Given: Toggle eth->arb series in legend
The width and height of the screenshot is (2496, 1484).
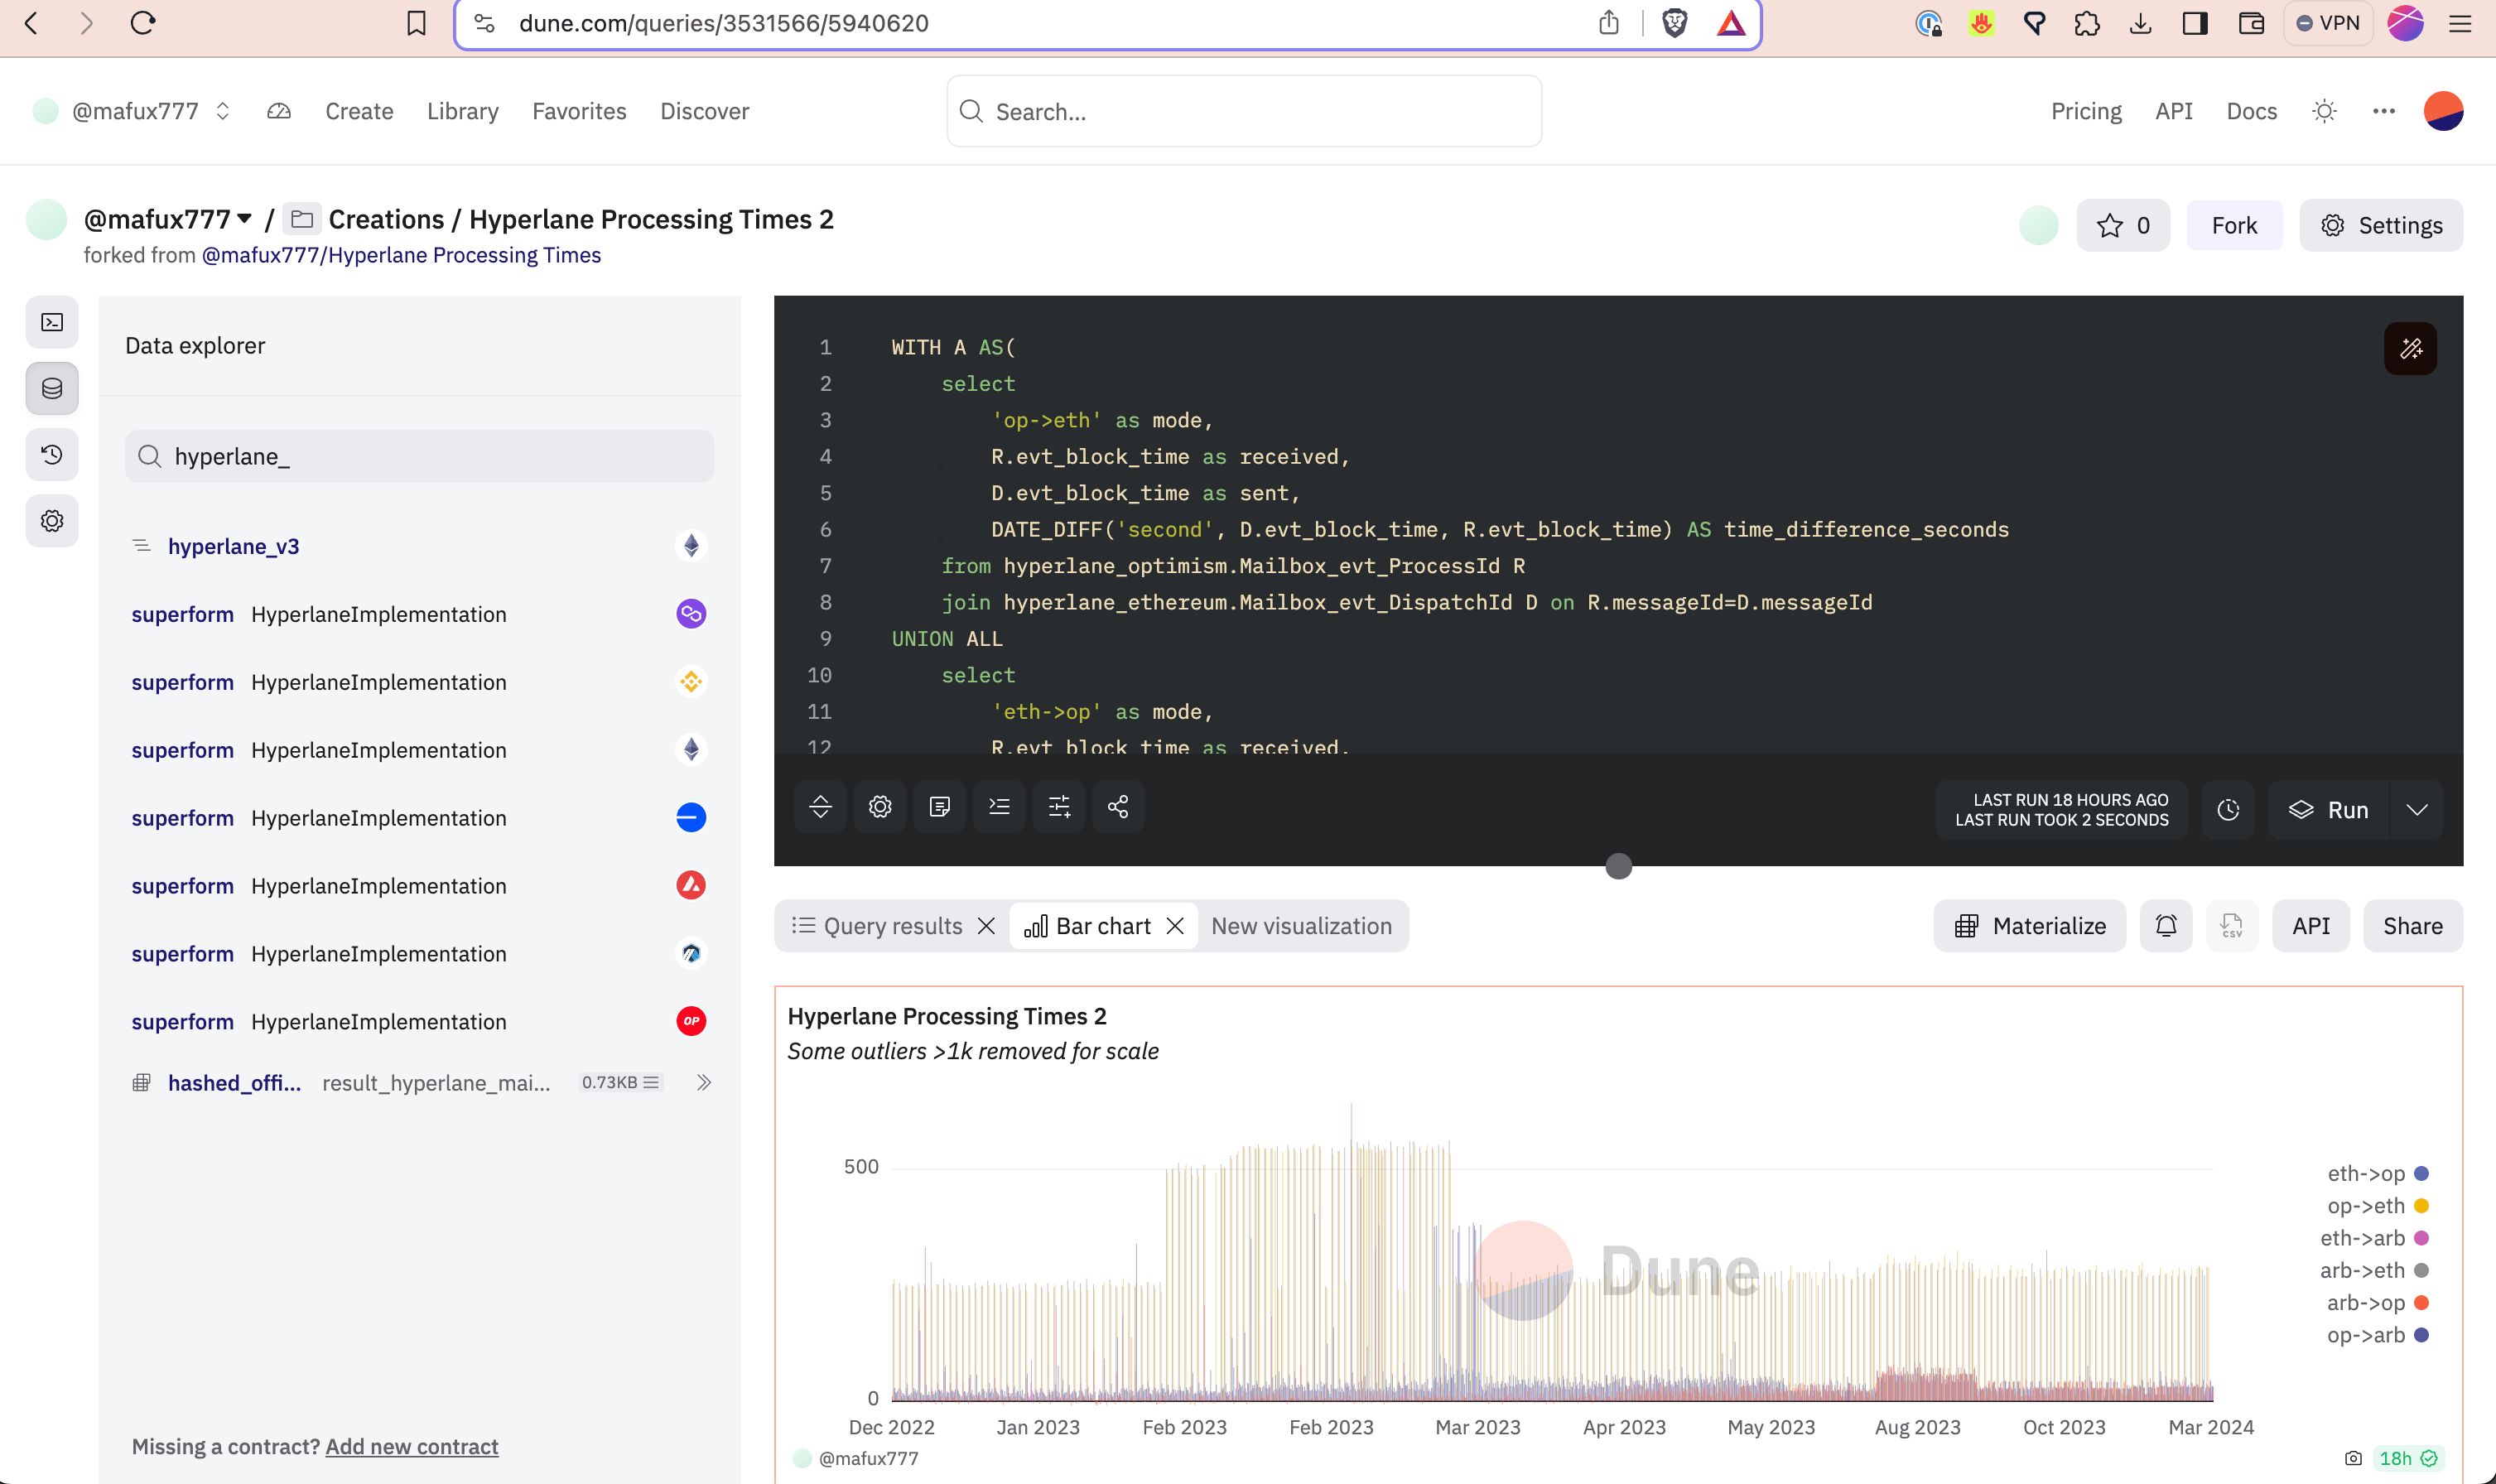Looking at the screenshot, I should point(2375,1238).
